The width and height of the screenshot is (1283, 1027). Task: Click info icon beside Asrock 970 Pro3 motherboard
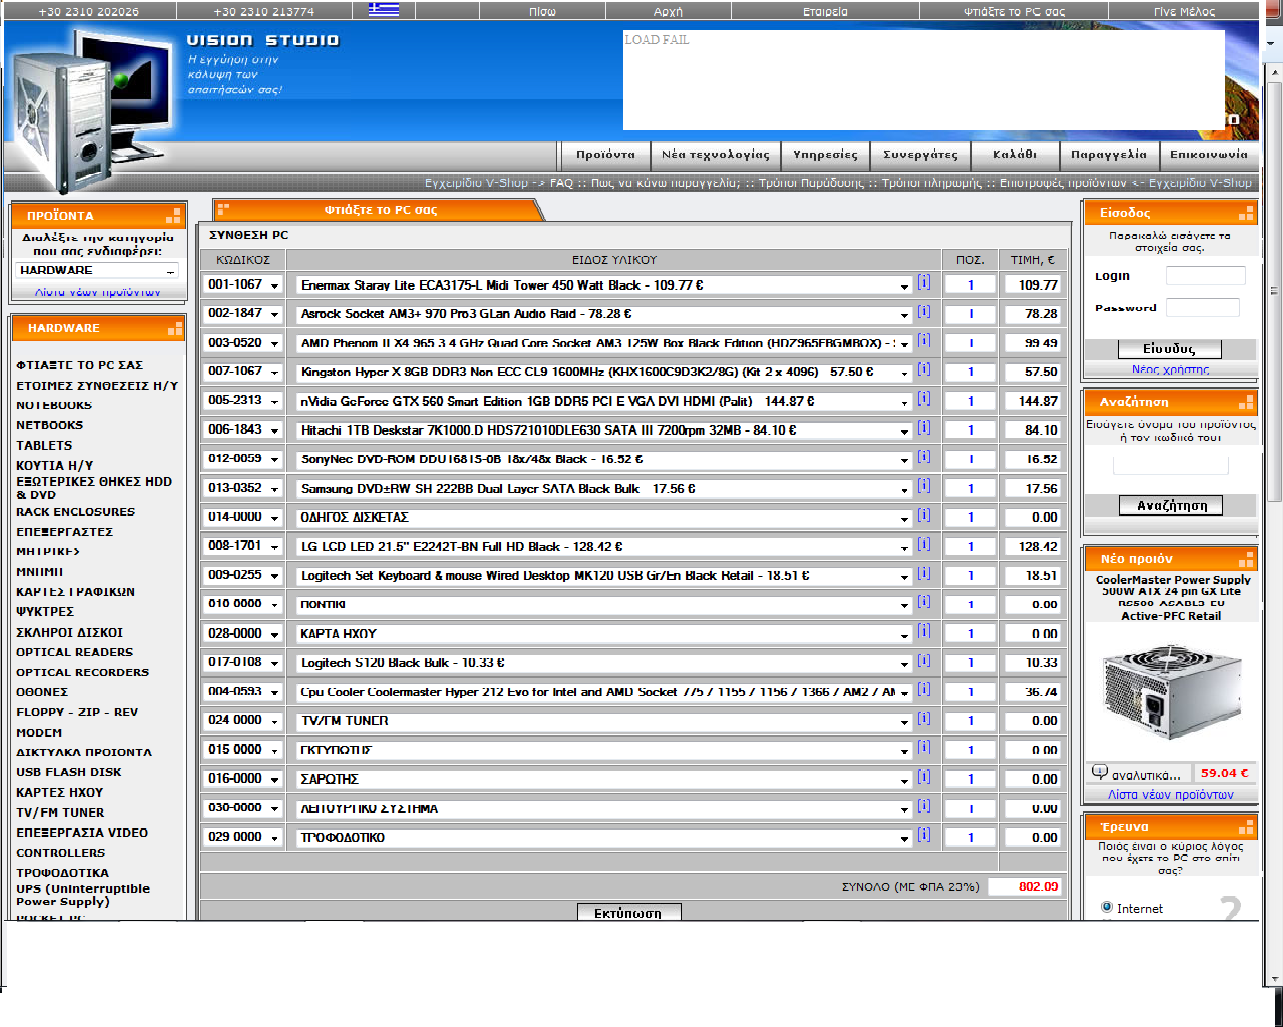pos(924,312)
